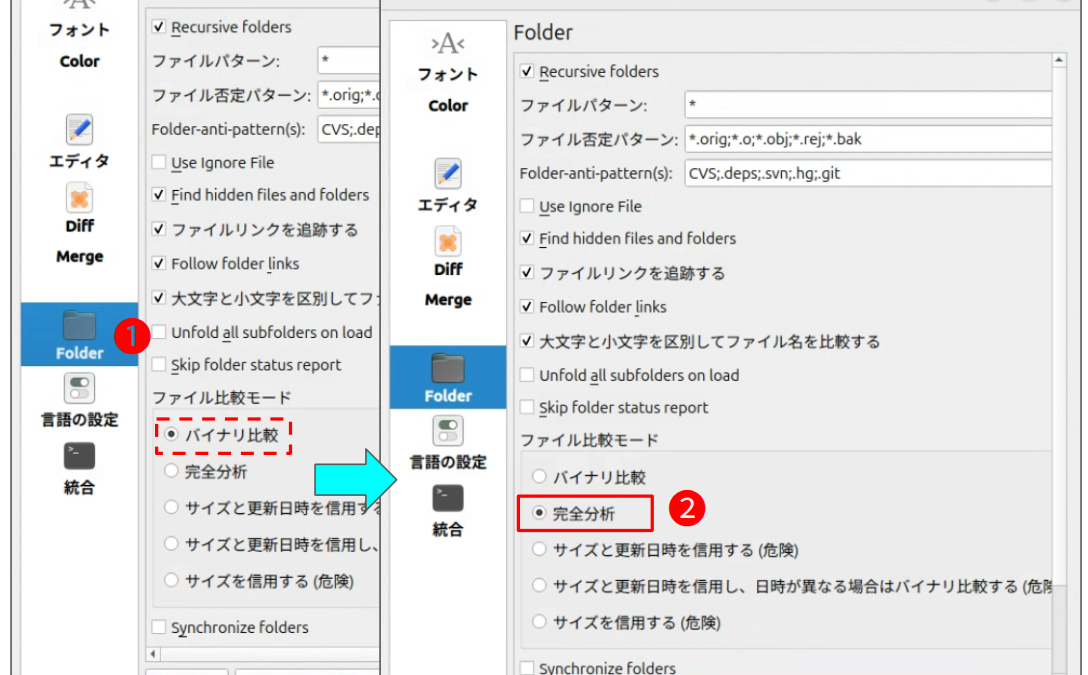The width and height of the screenshot is (1088, 675).
Task: Select バイナリ比較 radio button in the right dialog
Action: coord(540,478)
